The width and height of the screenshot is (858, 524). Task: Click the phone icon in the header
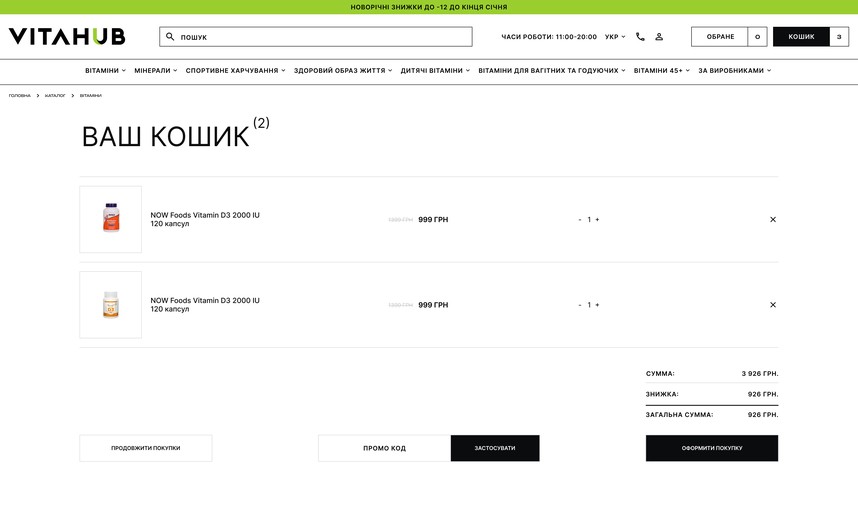click(640, 37)
